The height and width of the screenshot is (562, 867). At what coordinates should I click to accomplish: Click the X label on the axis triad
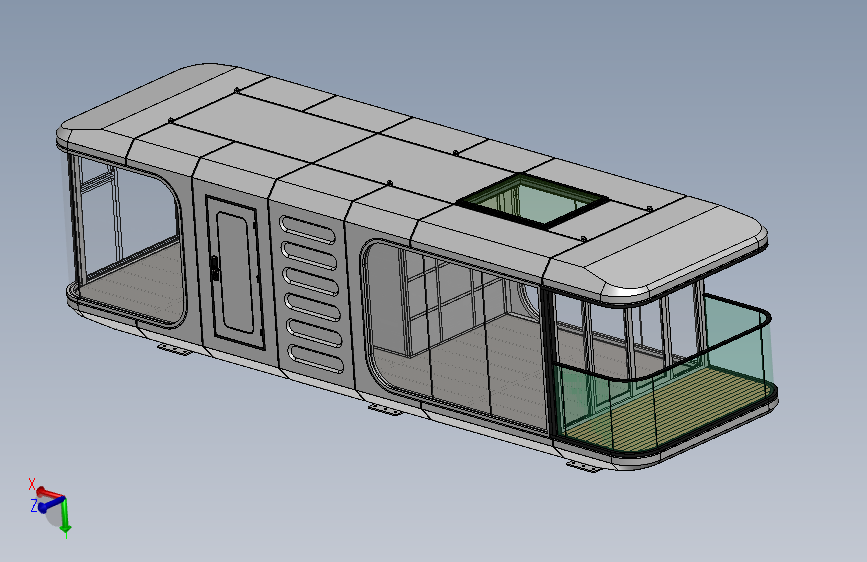click(32, 485)
